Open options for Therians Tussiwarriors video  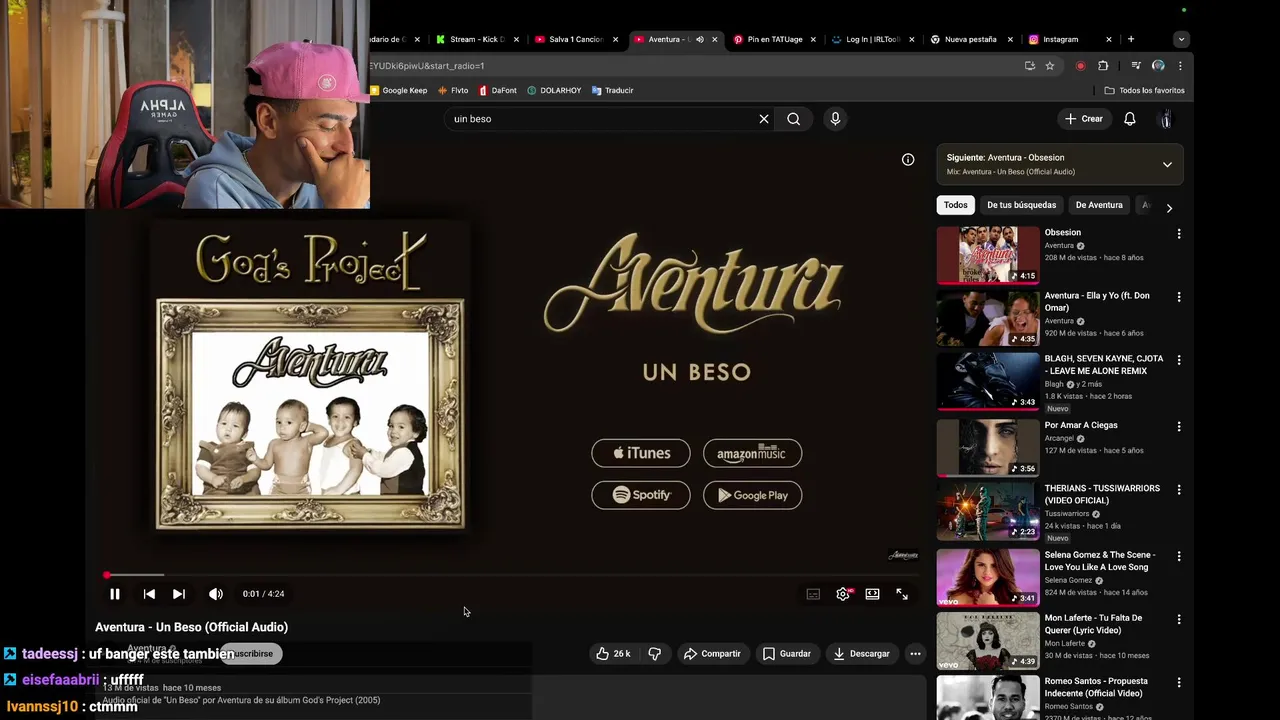click(x=1179, y=490)
